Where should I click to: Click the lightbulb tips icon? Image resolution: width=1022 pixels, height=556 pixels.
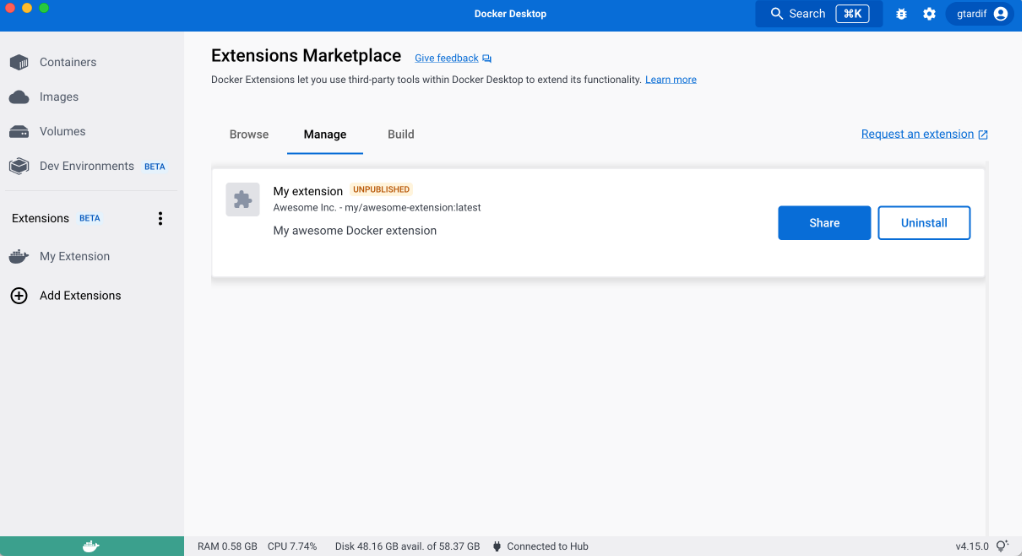pyautogui.click(x=1002, y=546)
